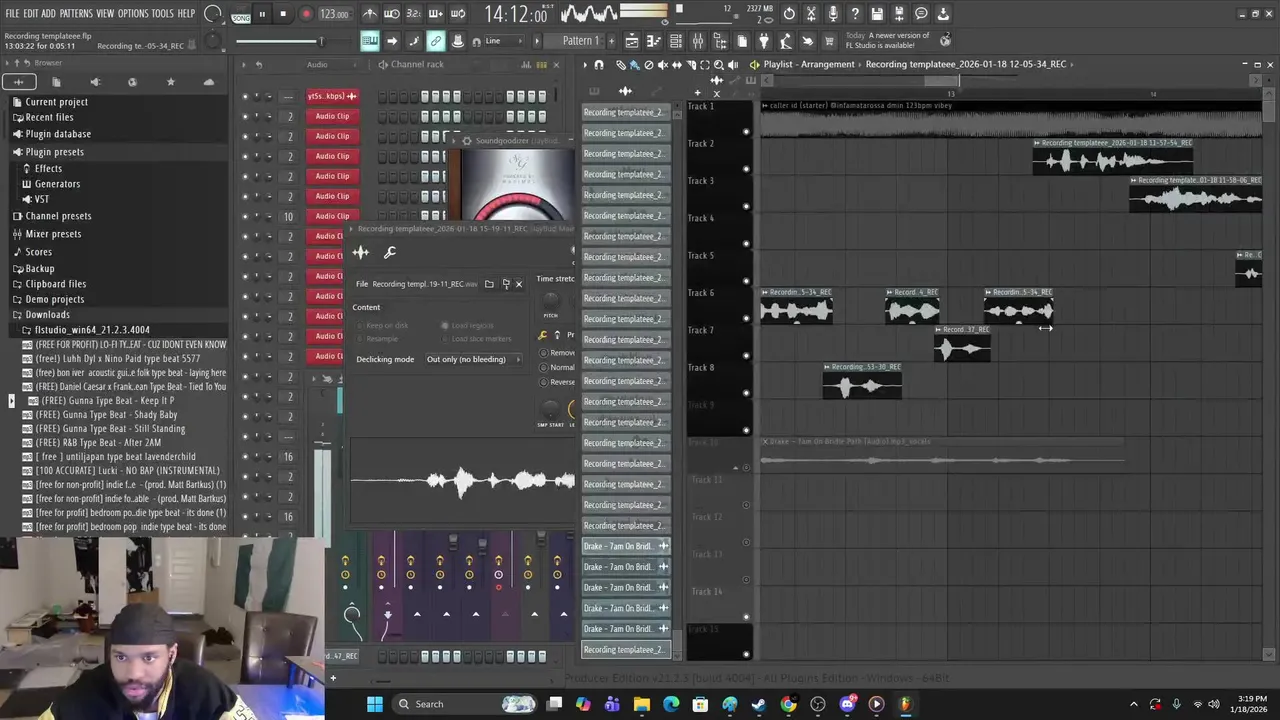
Task: Expand the Channel presets folder
Action: pyautogui.click(x=58, y=216)
